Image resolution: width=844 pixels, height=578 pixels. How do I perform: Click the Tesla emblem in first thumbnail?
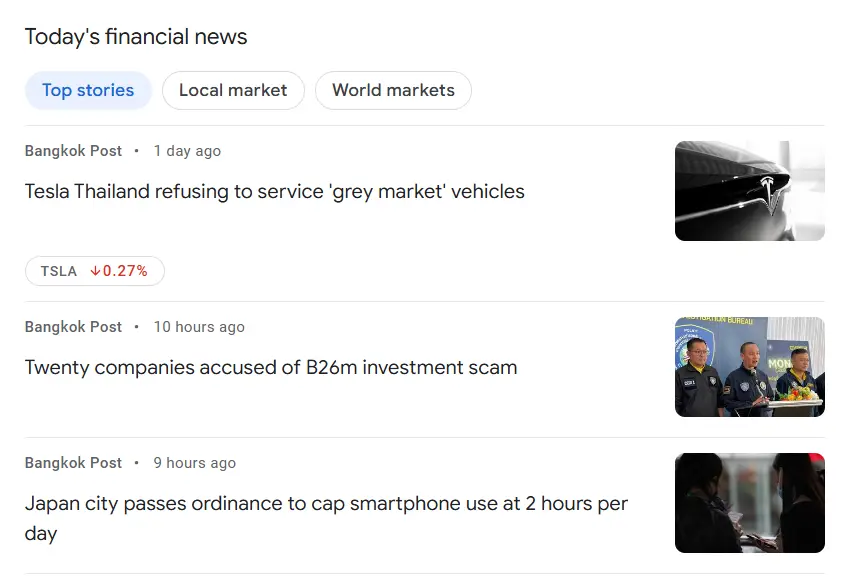coord(768,191)
